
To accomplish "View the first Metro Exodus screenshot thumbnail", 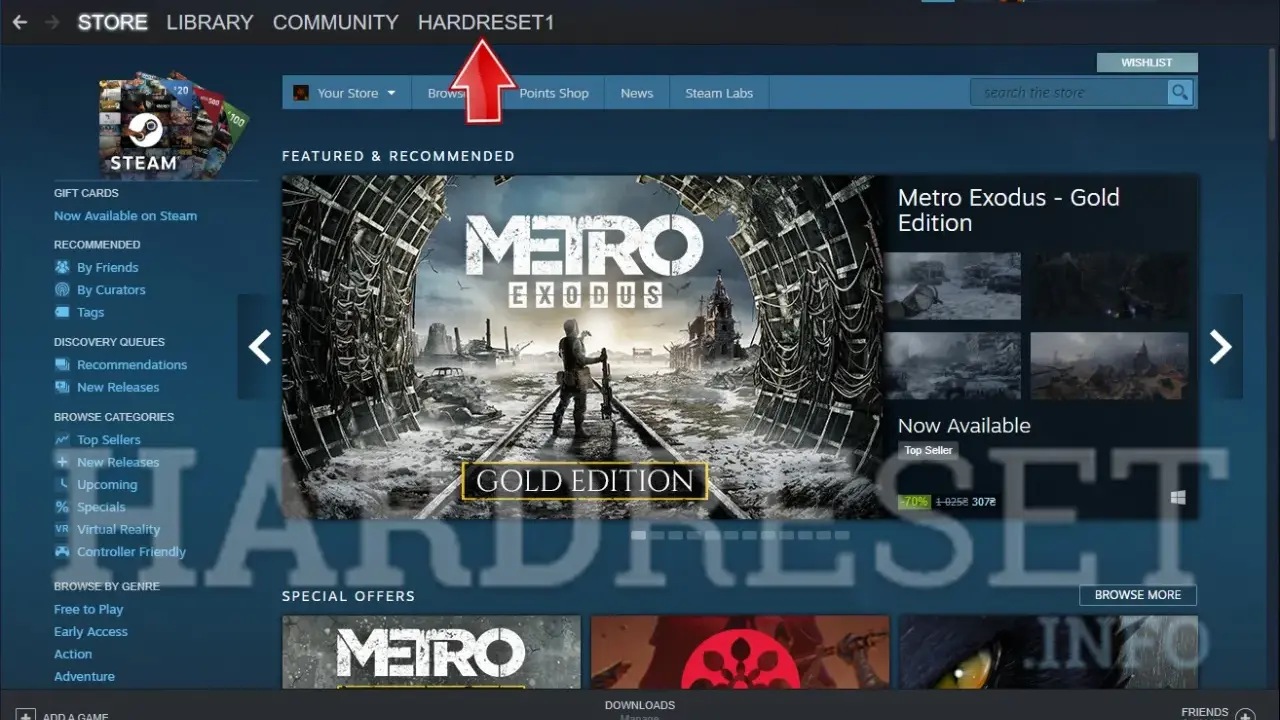I will (953, 285).
